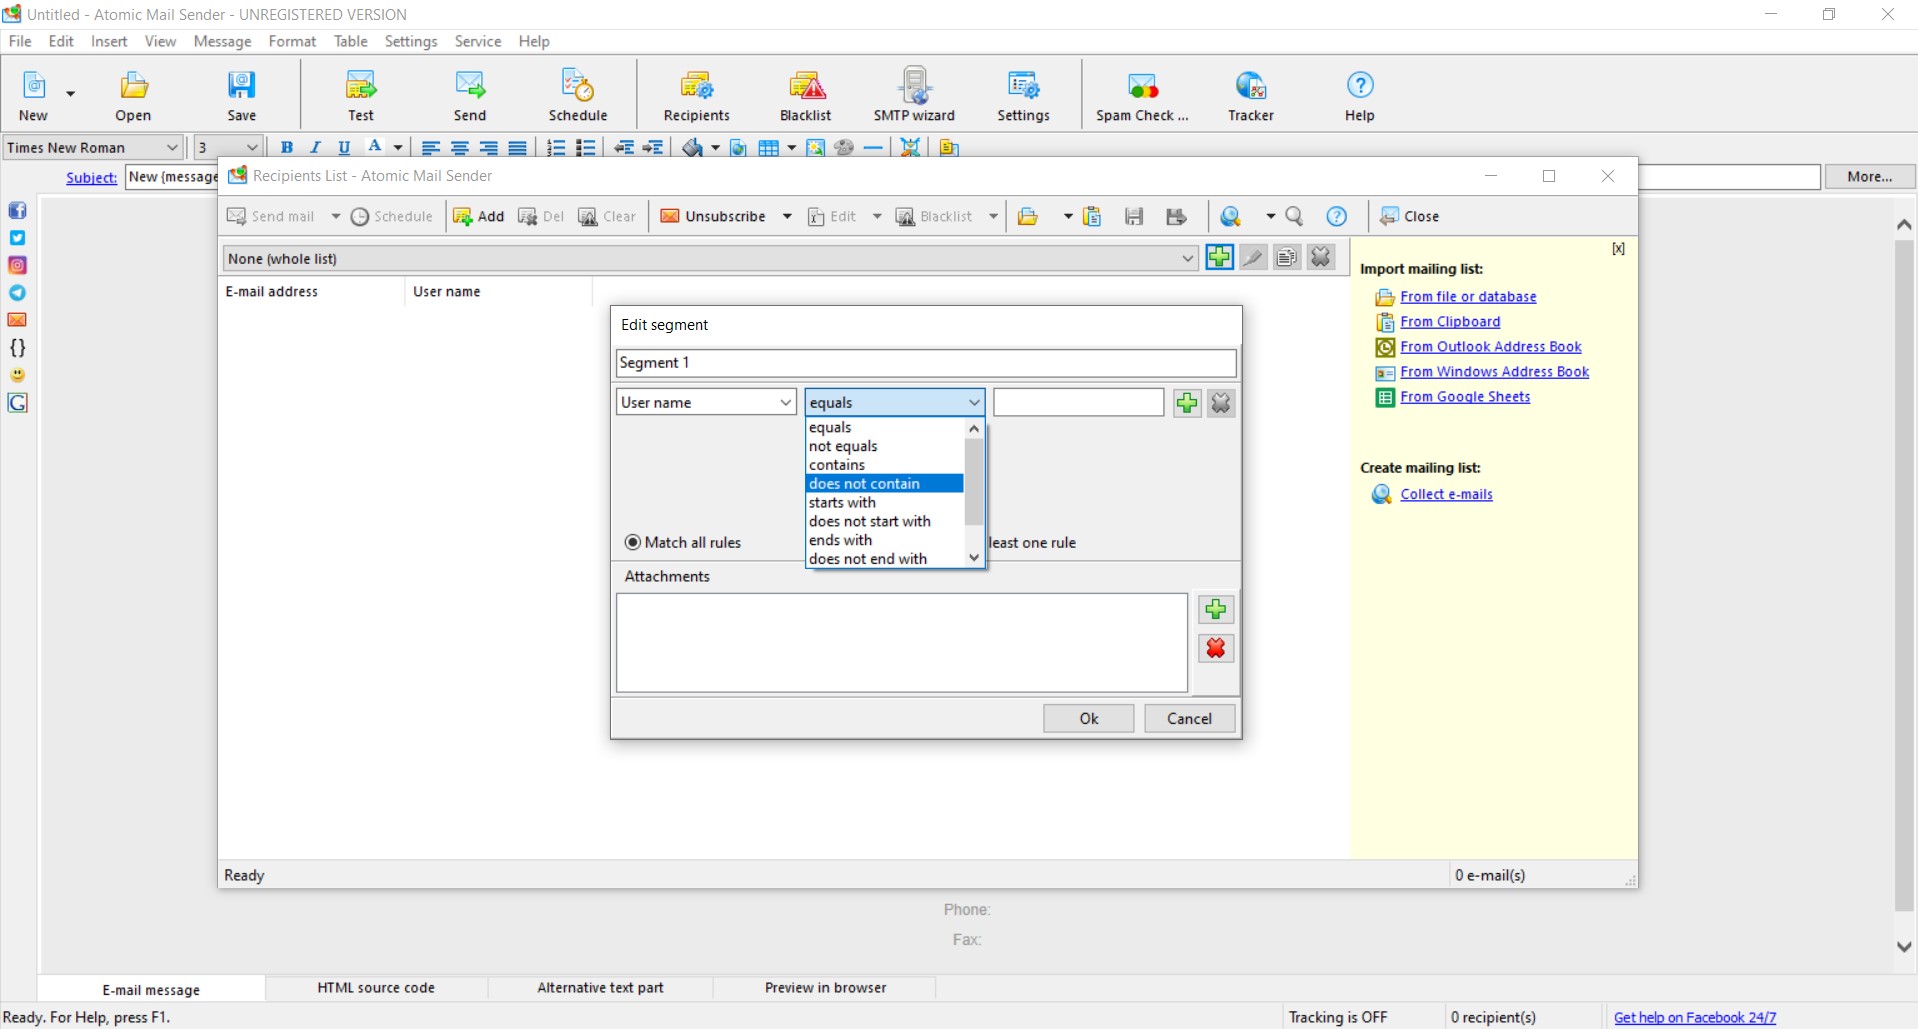Click the gray X delete segment icon
Image resolution: width=1918 pixels, height=1029 pixels.
coord(1321,257)
